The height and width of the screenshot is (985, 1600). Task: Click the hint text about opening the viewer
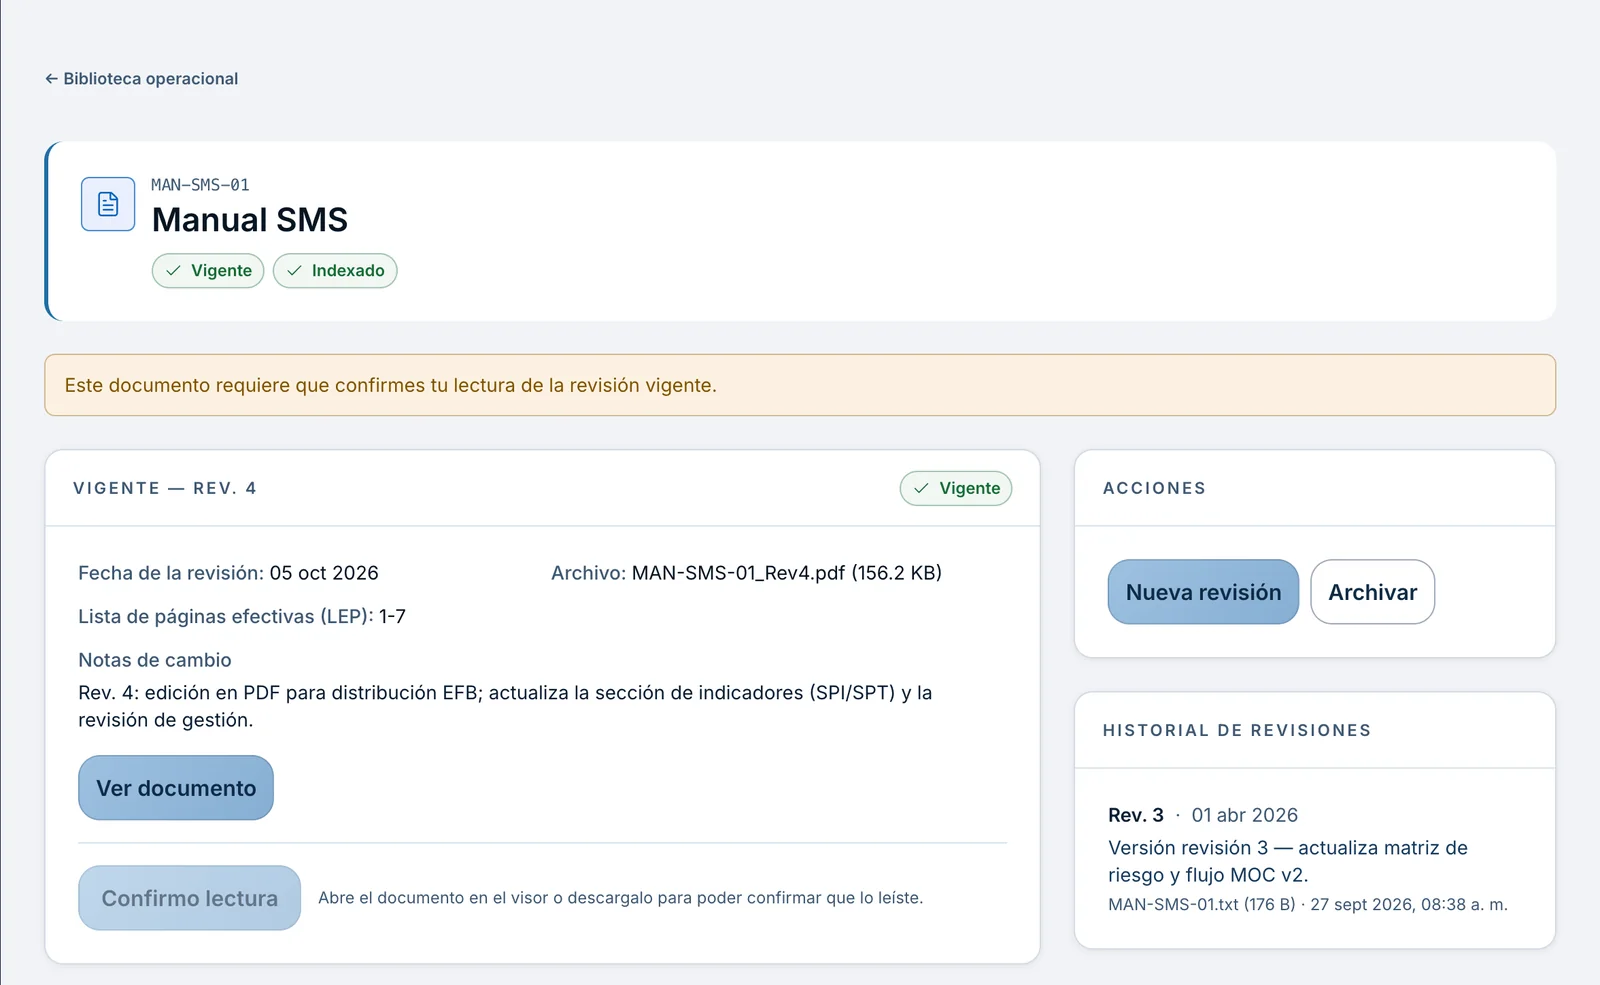point(621,898)
